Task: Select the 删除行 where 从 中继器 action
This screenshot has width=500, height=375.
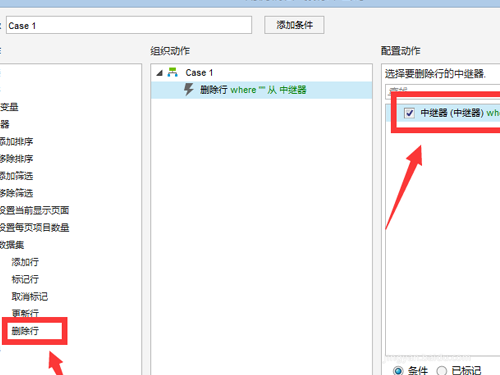Action: 261,90
